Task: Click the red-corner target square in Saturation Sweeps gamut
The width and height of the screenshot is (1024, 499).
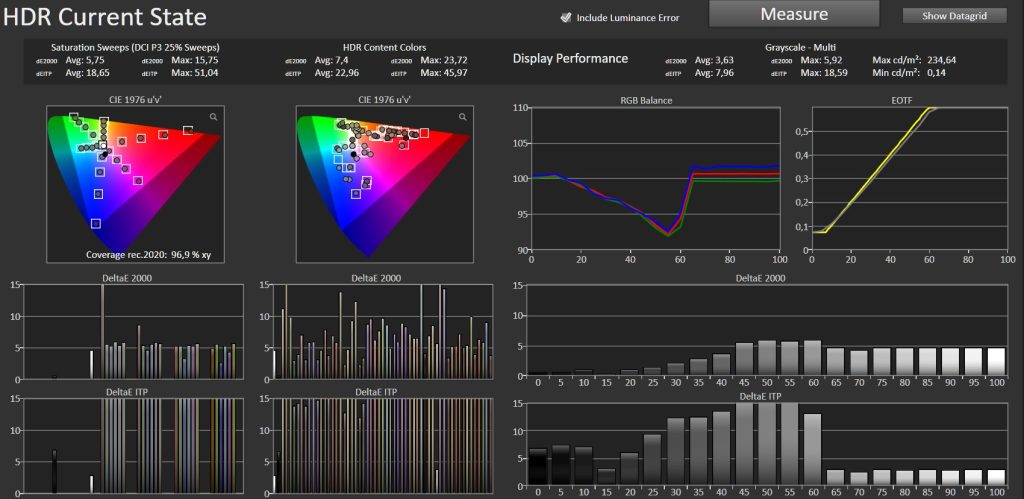Action: pyautogui.click(x=188, y=131)
